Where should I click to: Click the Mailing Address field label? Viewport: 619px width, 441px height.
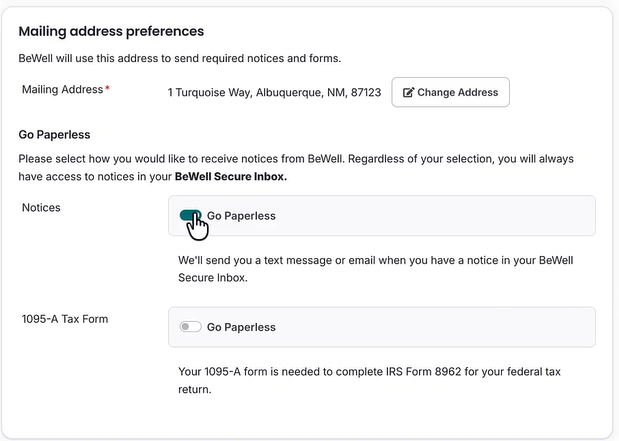(x=62, y=90)
